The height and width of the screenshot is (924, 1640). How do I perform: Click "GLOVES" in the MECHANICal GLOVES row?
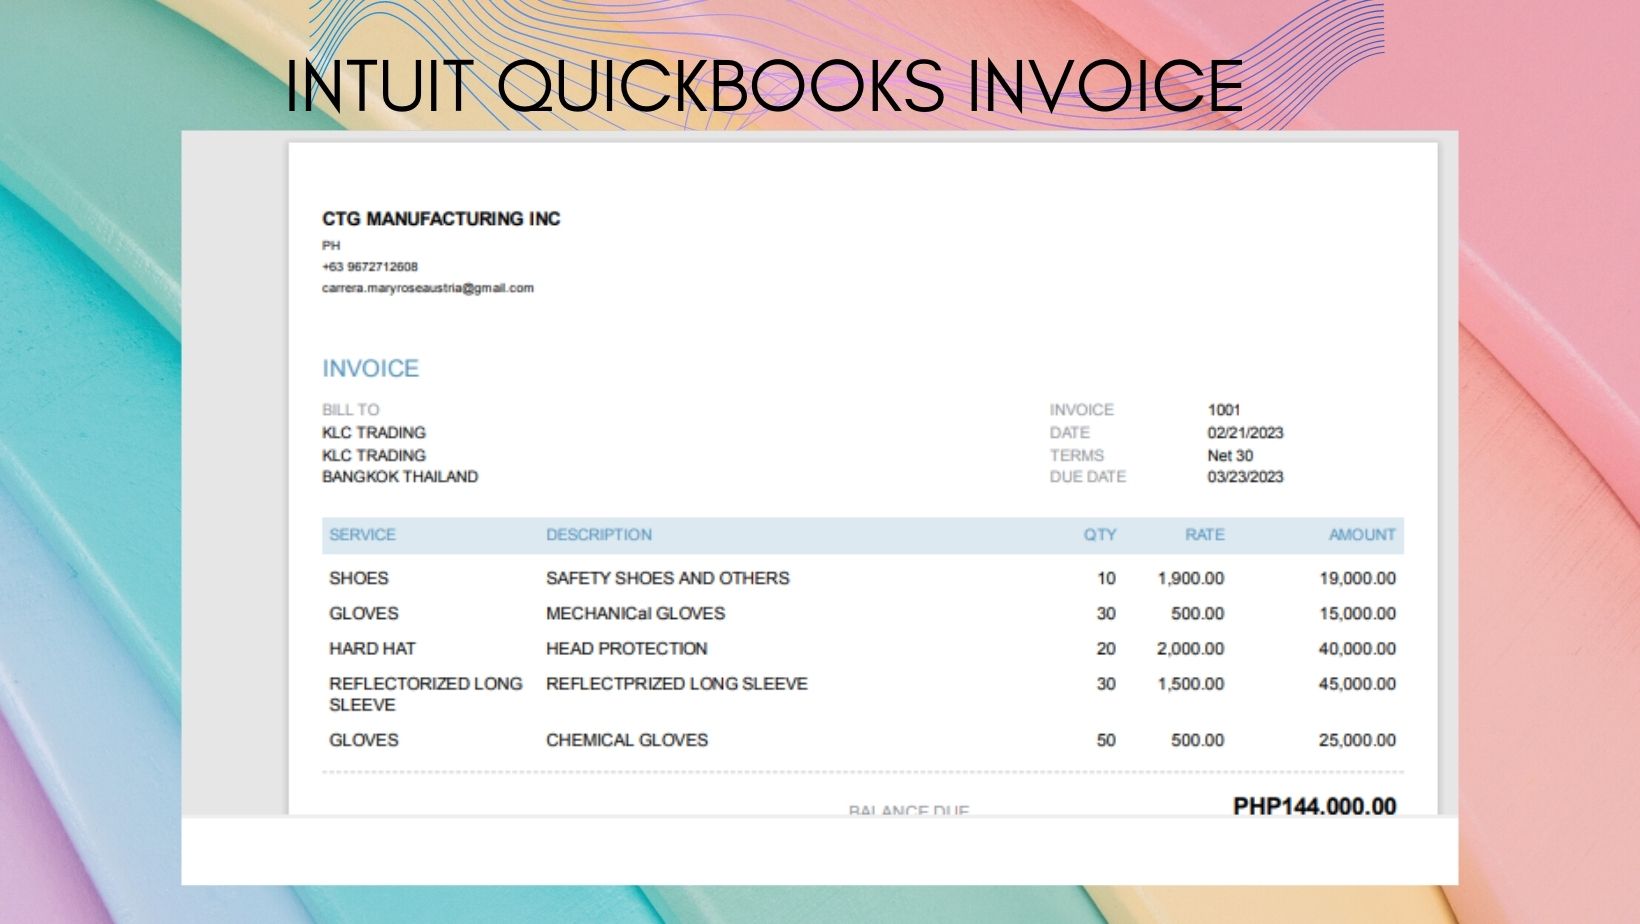[364, 613]
